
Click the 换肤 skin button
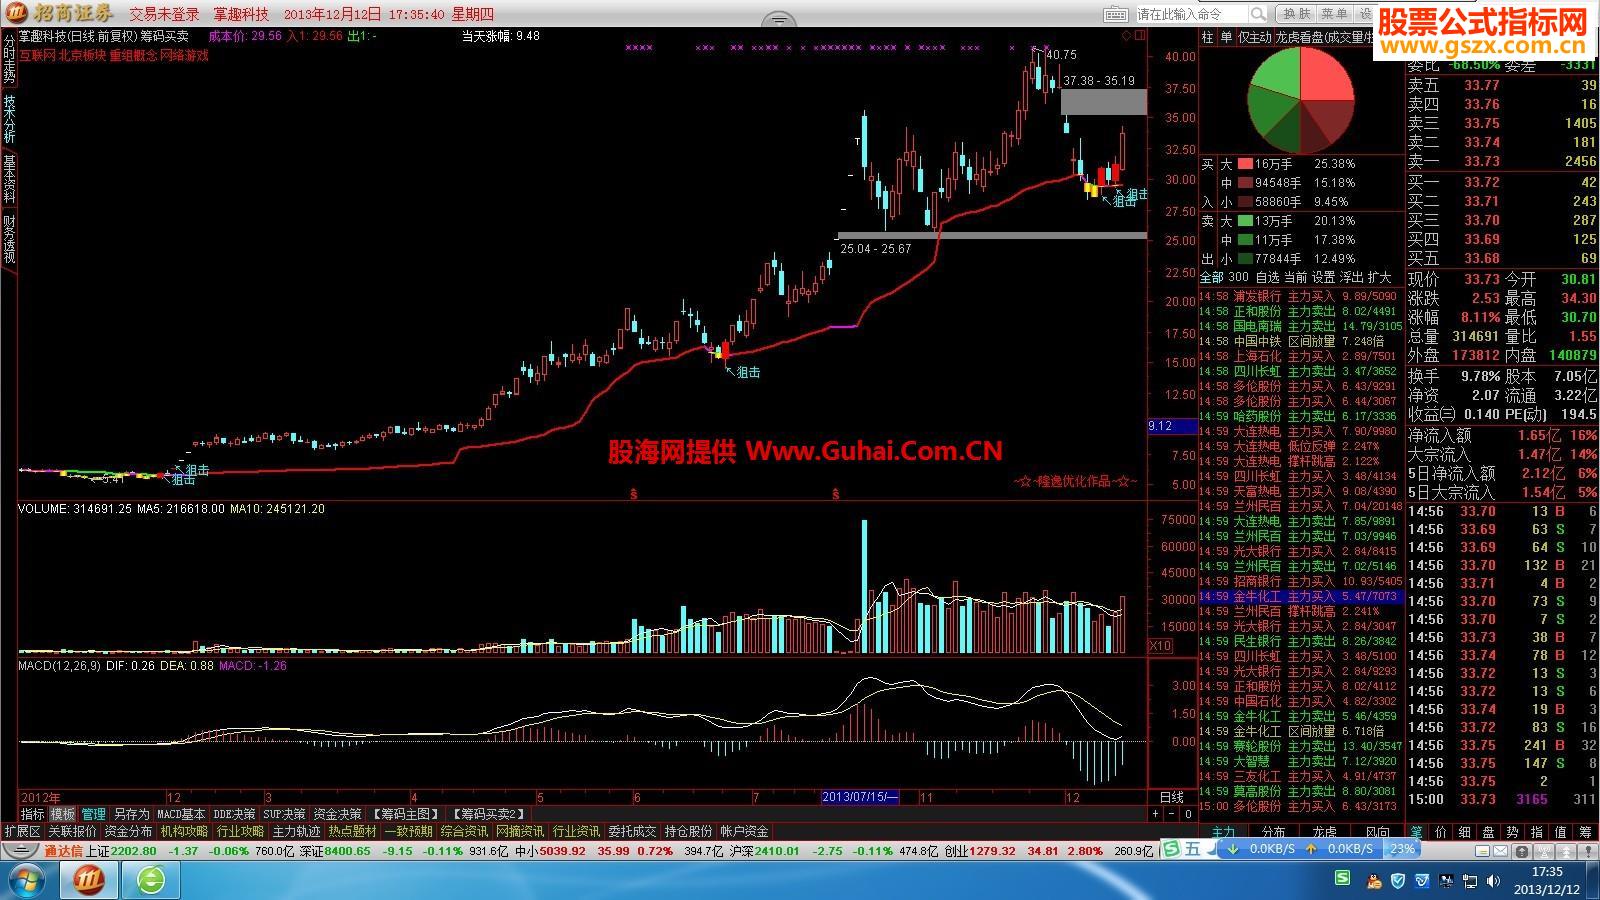click(1297, 14)
